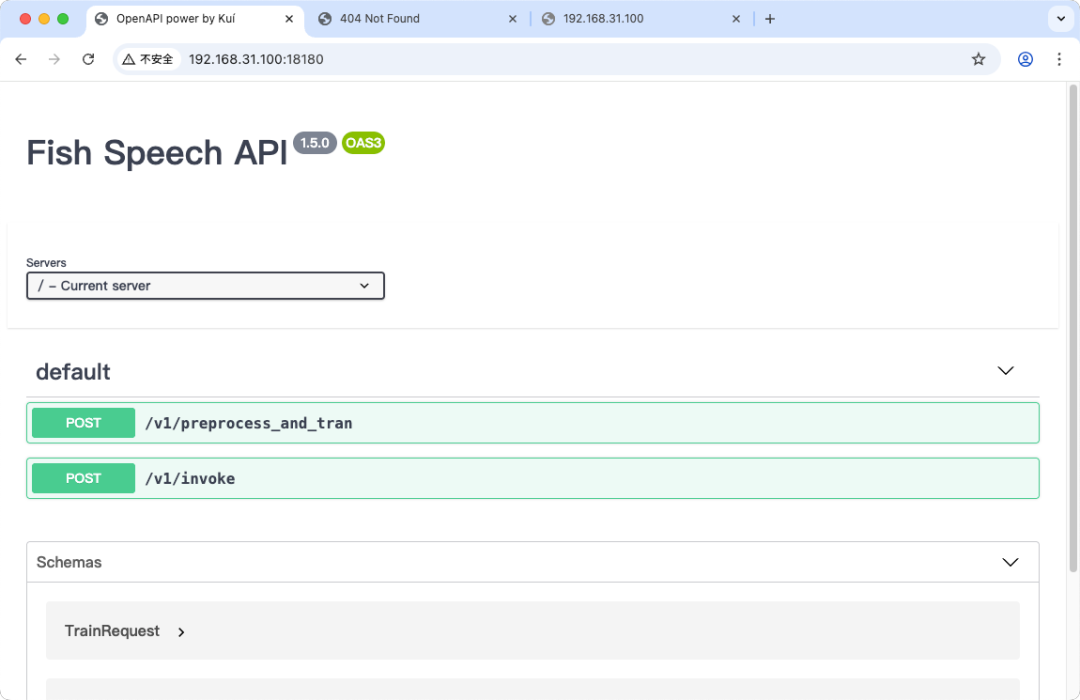Reload the page with refresh icon
This screenshot has width=1080, height=700.
pos(88,59)
